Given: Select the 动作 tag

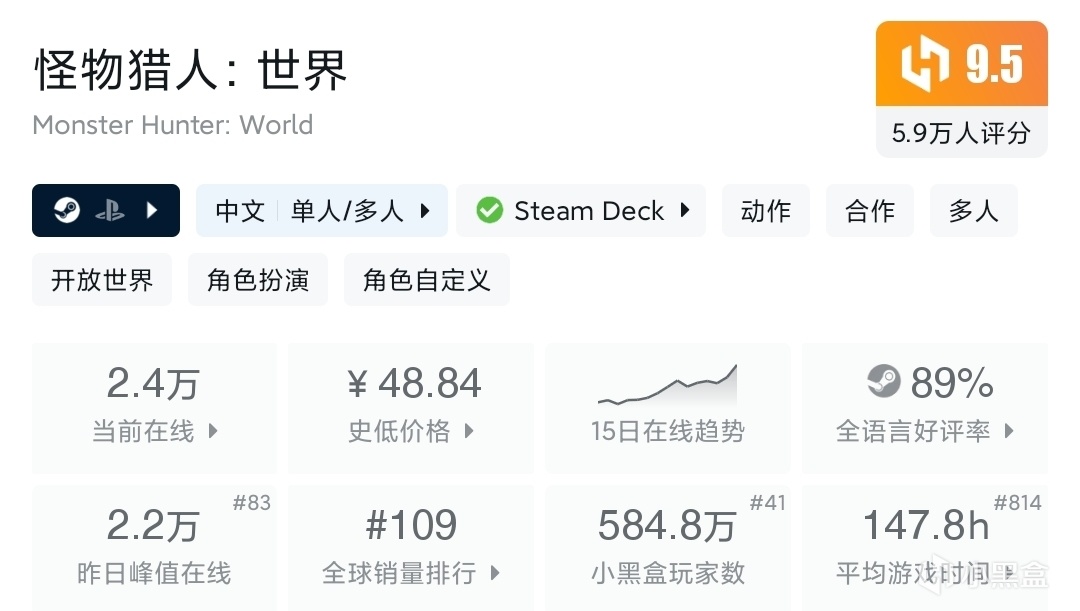Looking at the screenshot, I should (x=765, y=211).
